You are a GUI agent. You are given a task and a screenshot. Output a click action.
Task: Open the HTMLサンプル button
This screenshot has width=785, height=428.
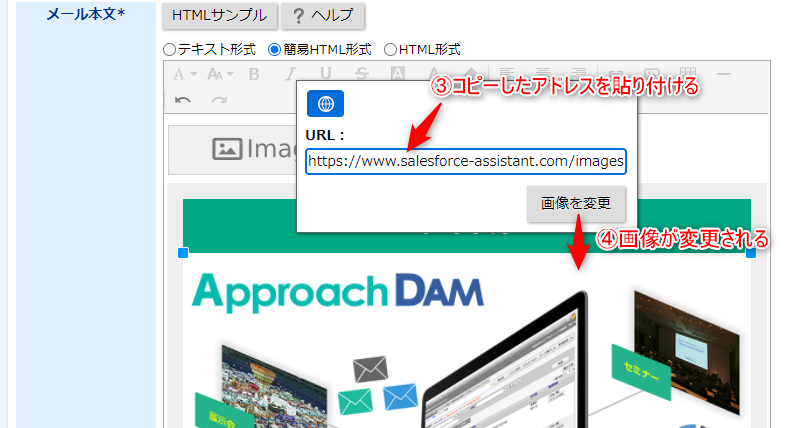pyautogui.click(x=219, y=16)
